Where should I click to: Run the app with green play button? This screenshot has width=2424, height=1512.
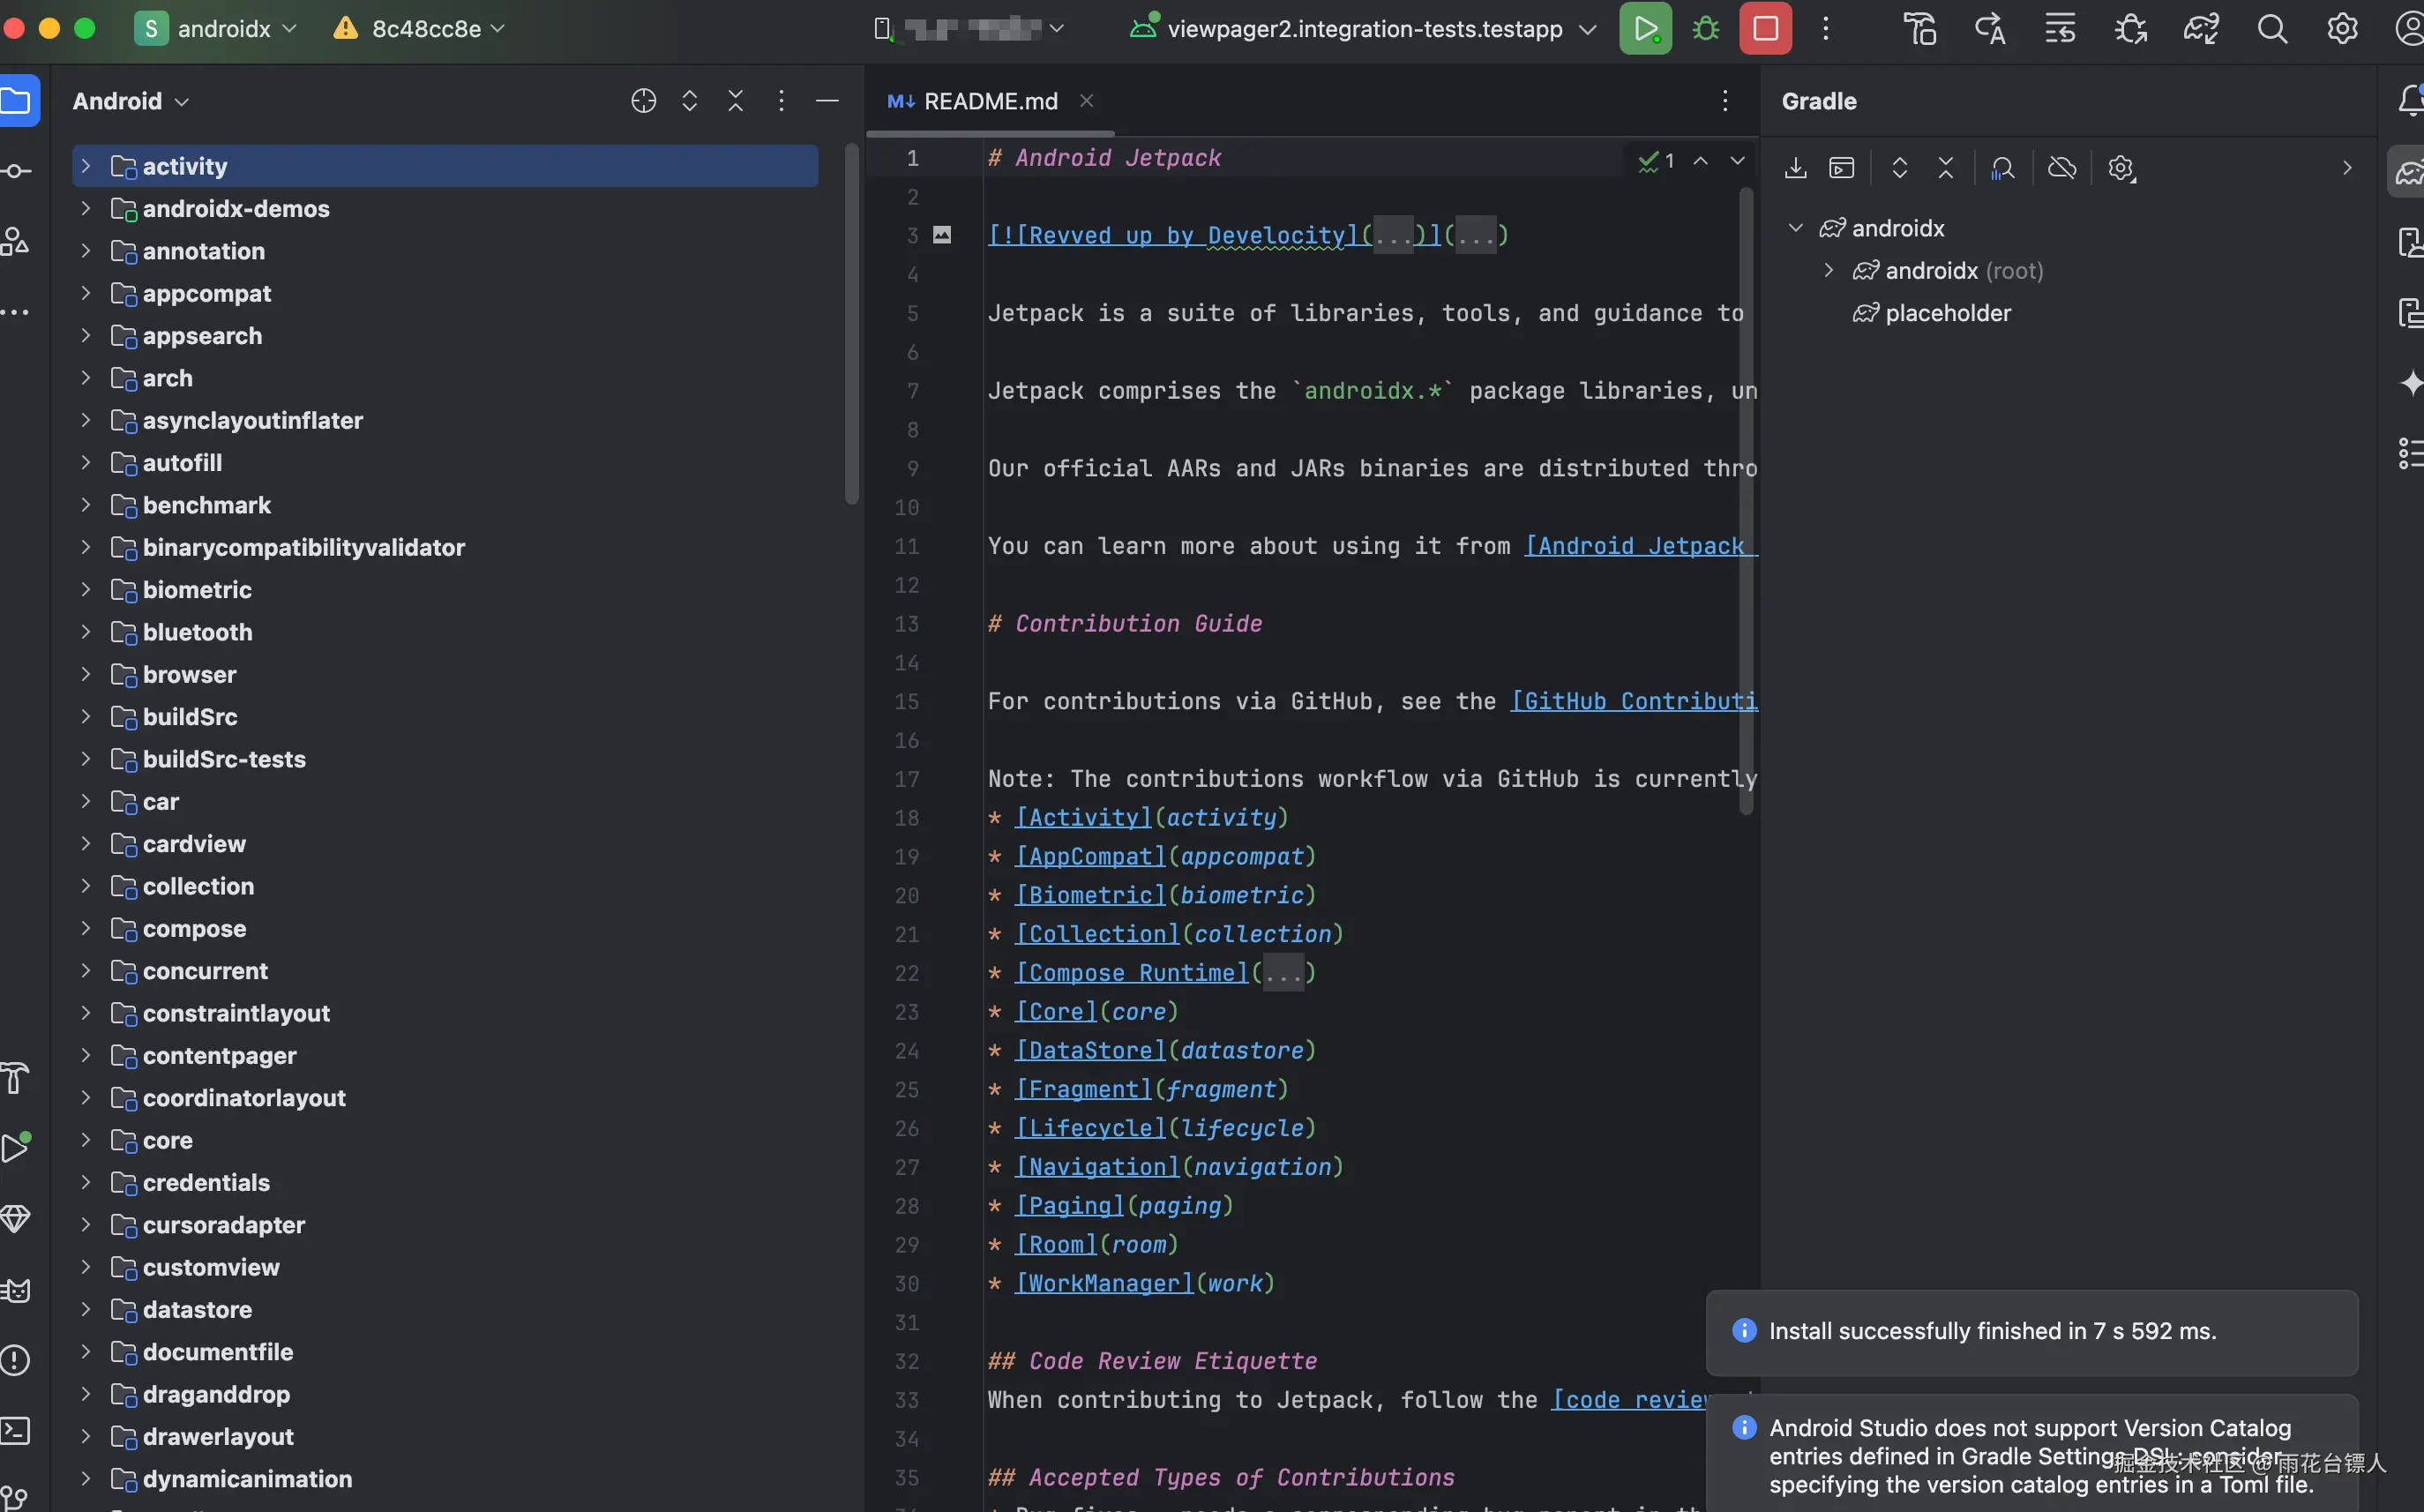click(x=1645, y=29)
